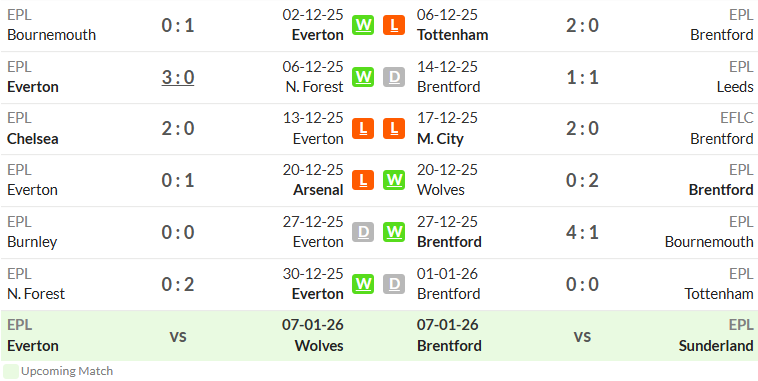Click the Sunderland team in upcoming match

pos(716,346)
